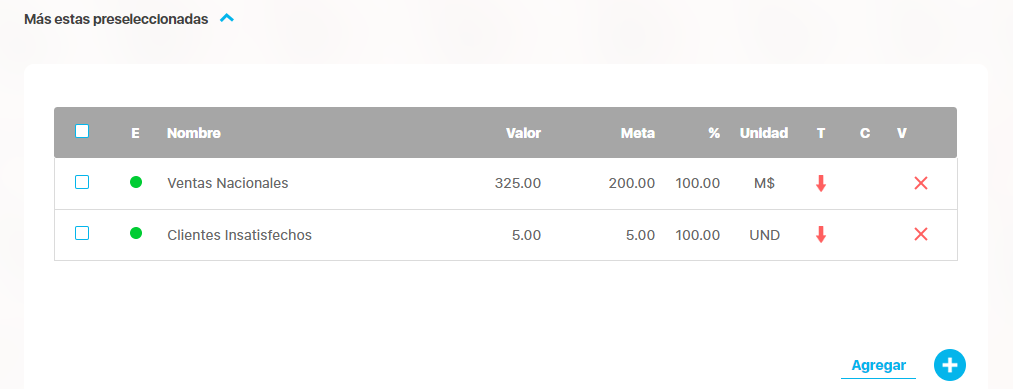Sort by the Nombre column header
1013x389 pixels.
coord(194,133)
